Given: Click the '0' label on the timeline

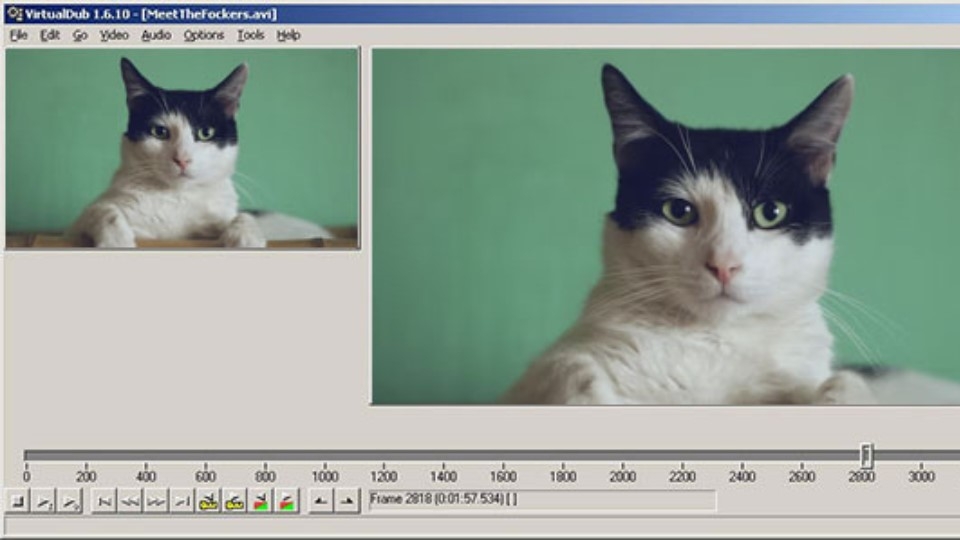Looking at the screenshot, I should pyautogui.click(x=26, y=476).
